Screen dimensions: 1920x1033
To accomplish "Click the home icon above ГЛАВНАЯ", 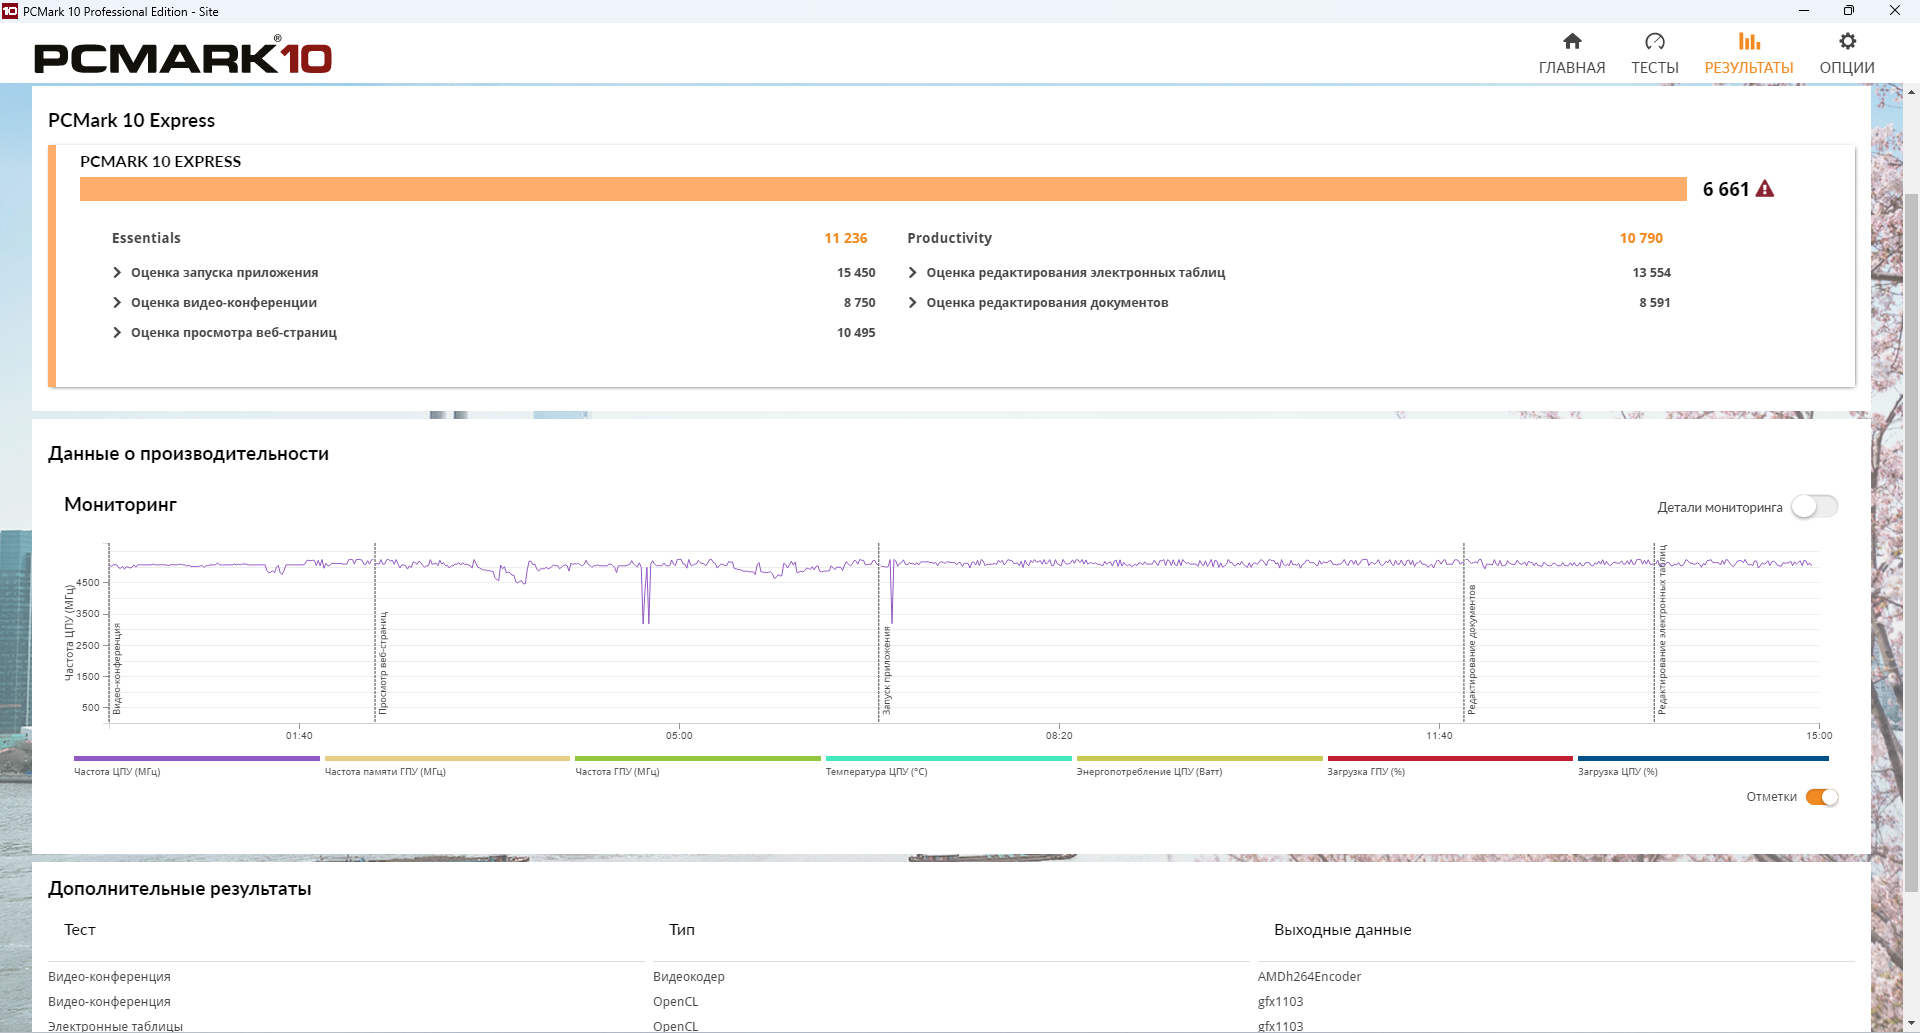I will tap(1572, 41).
